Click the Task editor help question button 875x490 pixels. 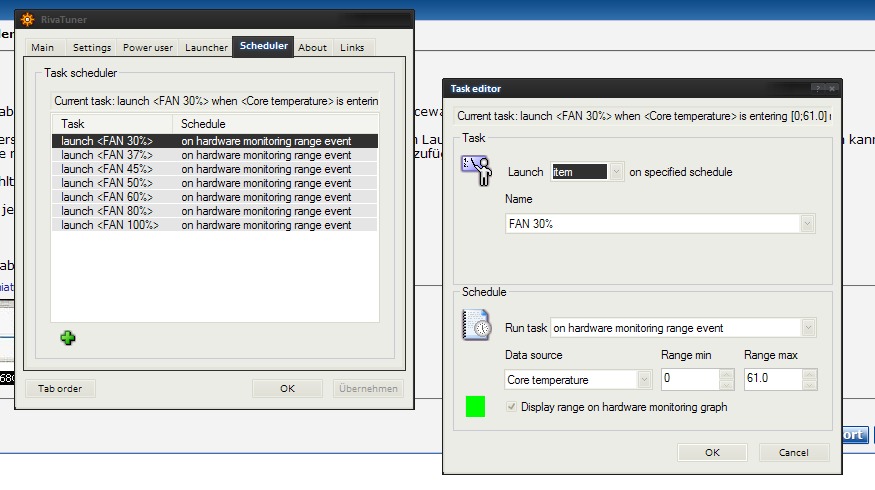(x=817, y=88)
